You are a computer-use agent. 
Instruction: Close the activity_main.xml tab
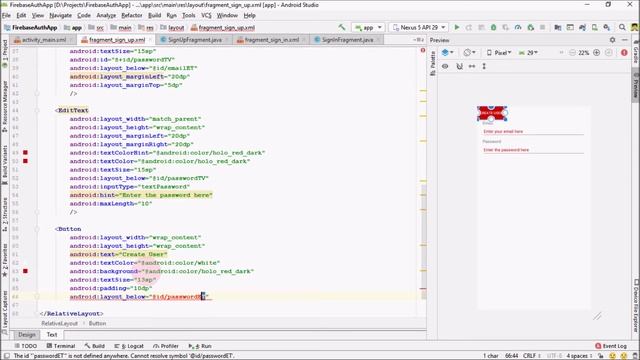click(x=71, y=40)
